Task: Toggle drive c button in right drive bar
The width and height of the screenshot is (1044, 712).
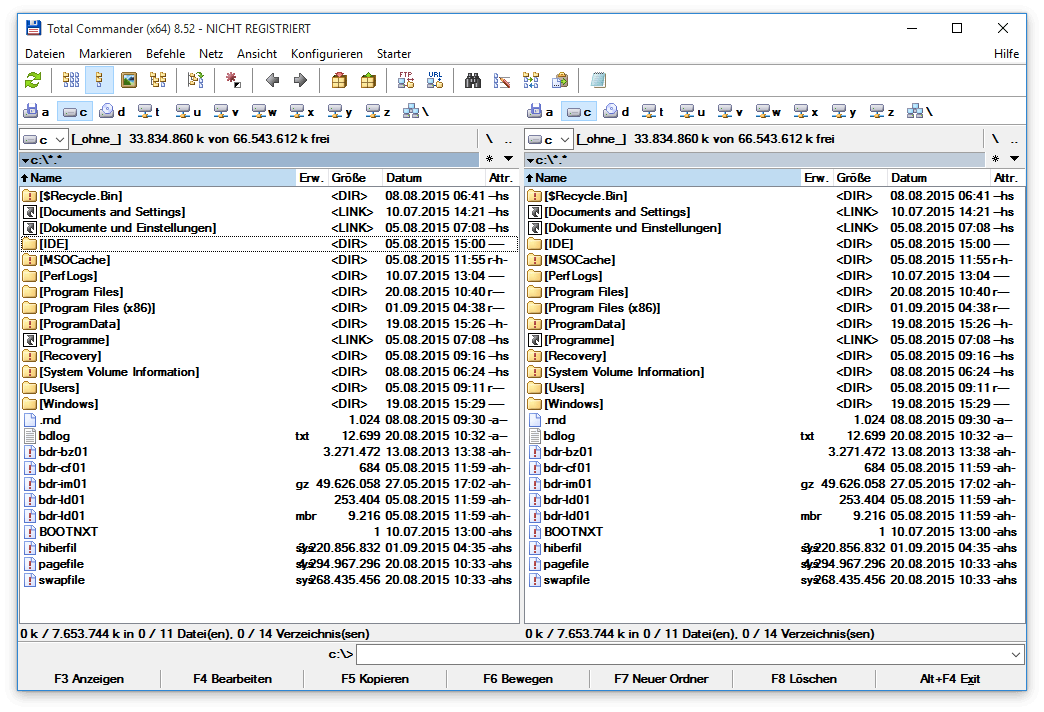Action: tap(579, 112)
